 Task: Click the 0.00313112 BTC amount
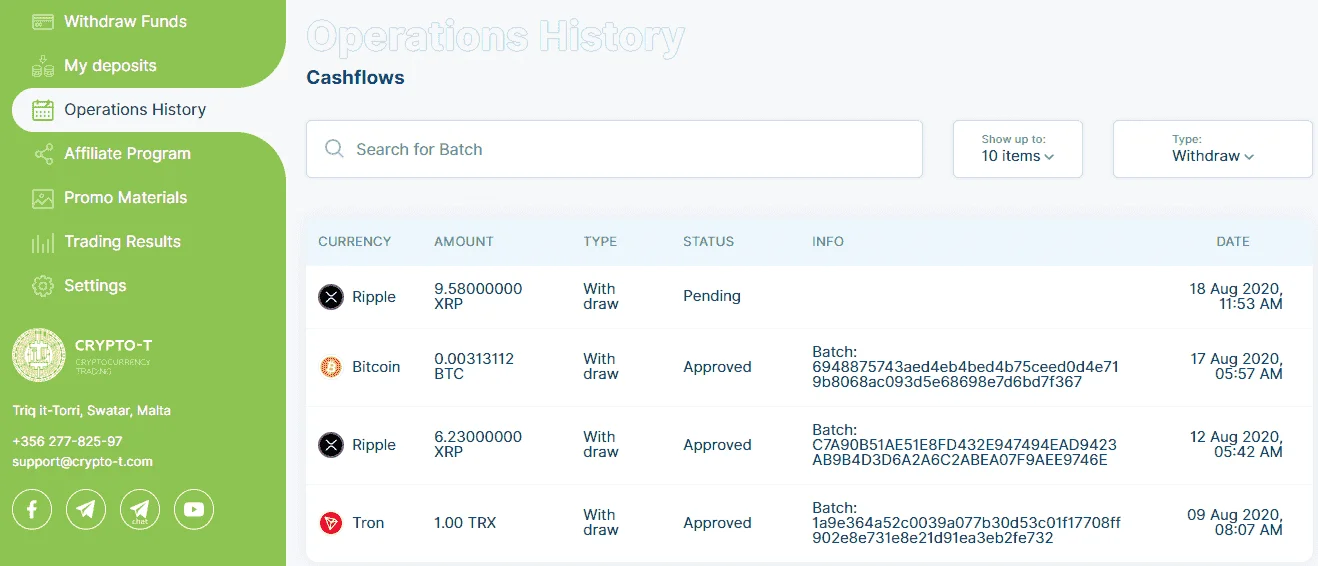coord(474,366)
